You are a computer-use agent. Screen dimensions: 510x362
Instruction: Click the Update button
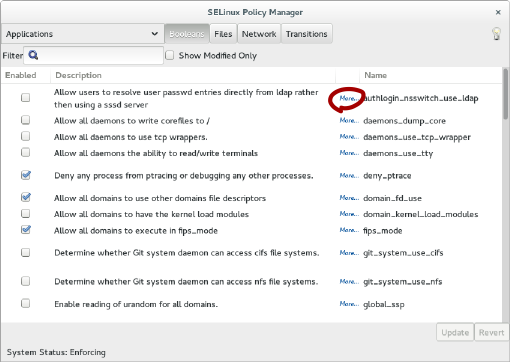coord(455,332)
